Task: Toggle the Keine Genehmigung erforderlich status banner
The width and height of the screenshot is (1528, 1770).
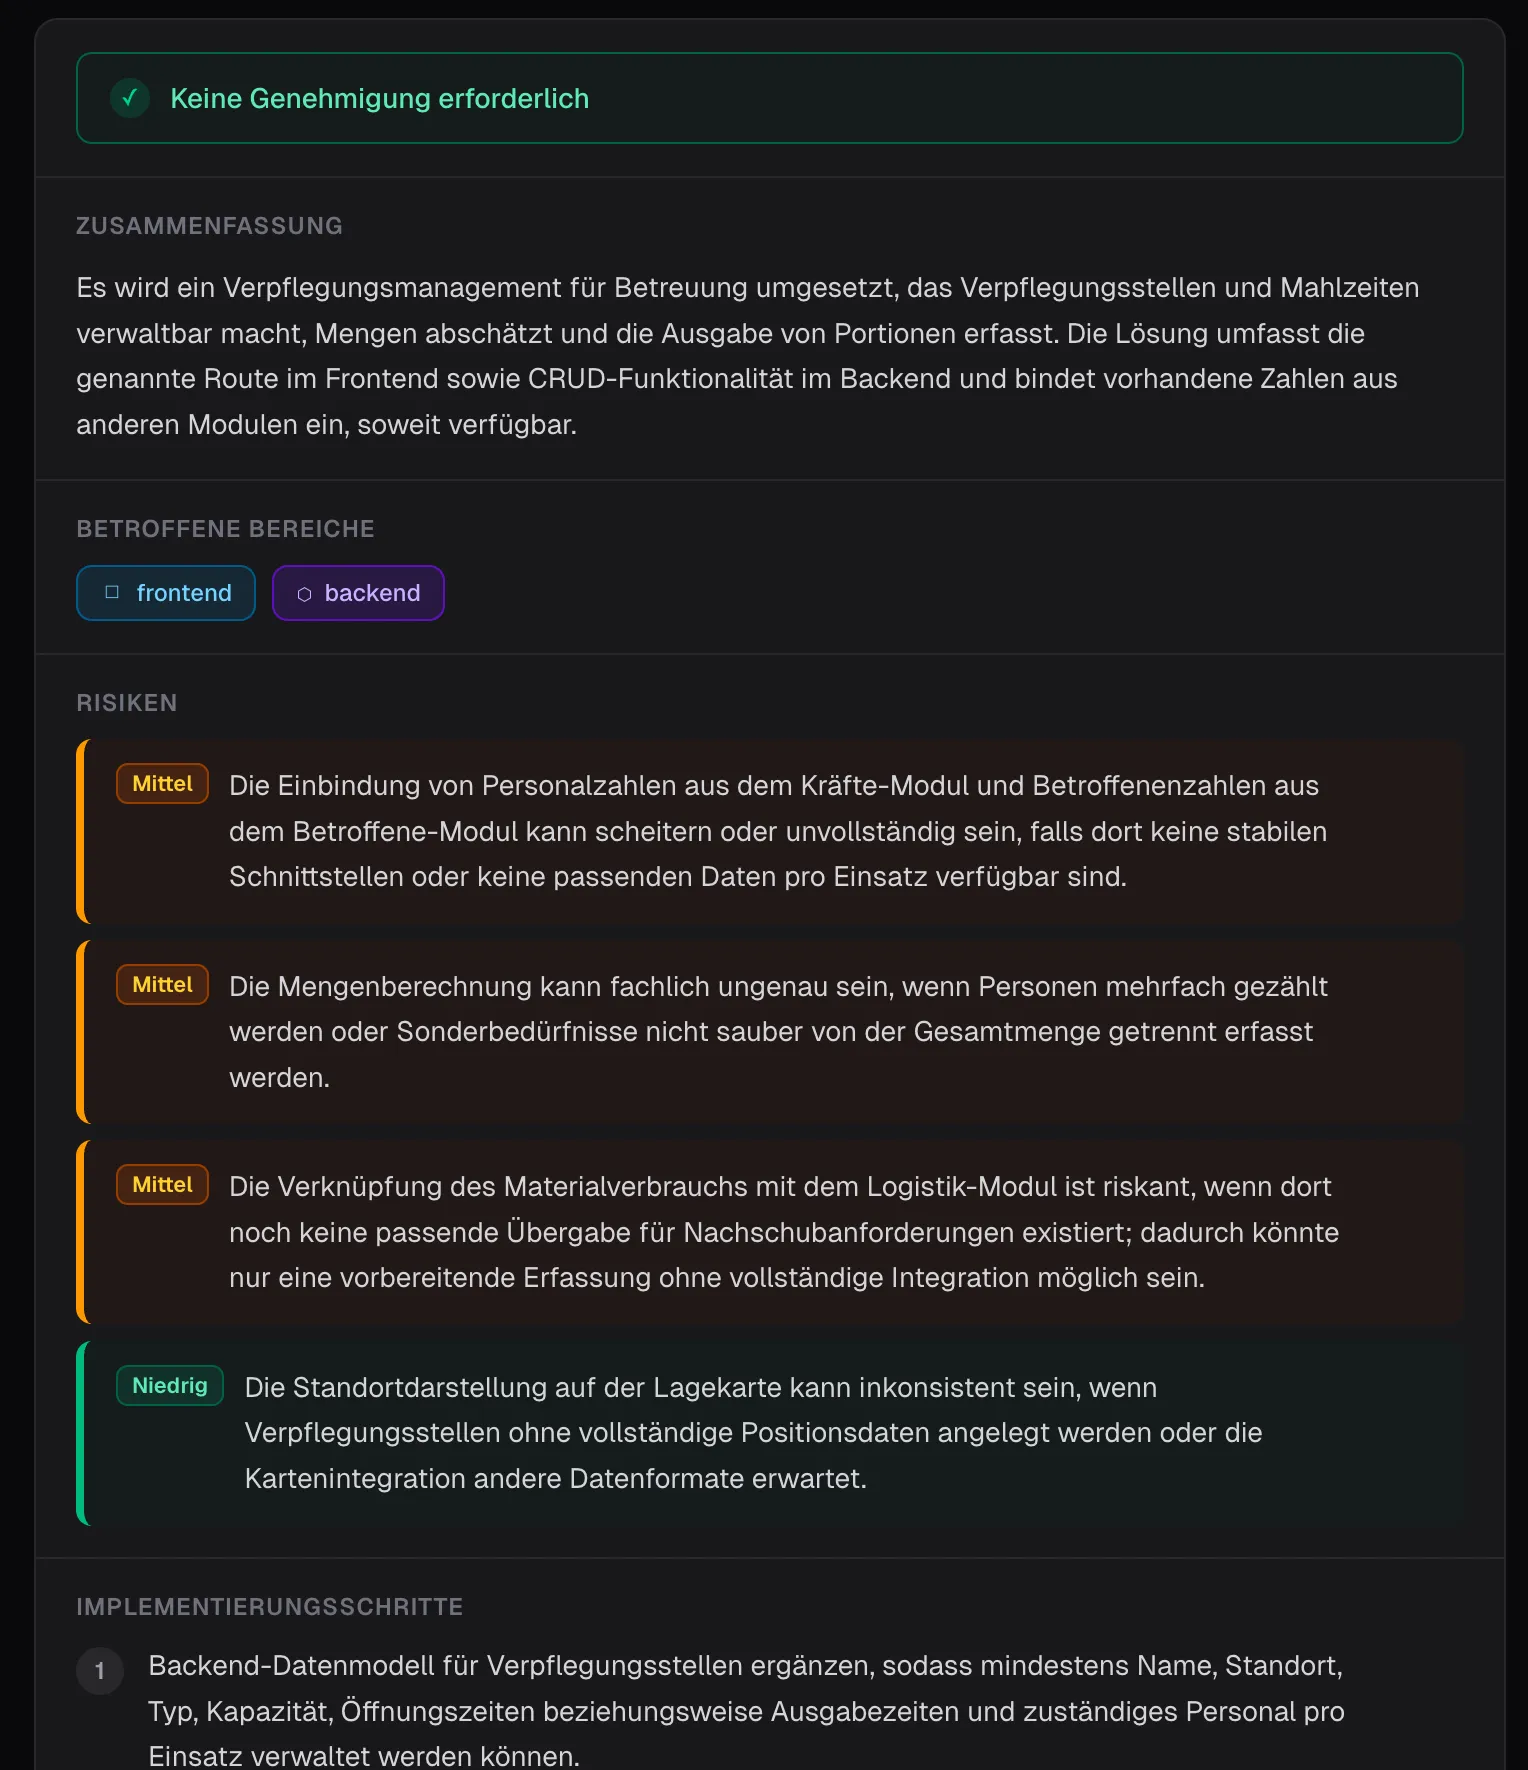Action: pyautogui.click(x=770, y=98)
